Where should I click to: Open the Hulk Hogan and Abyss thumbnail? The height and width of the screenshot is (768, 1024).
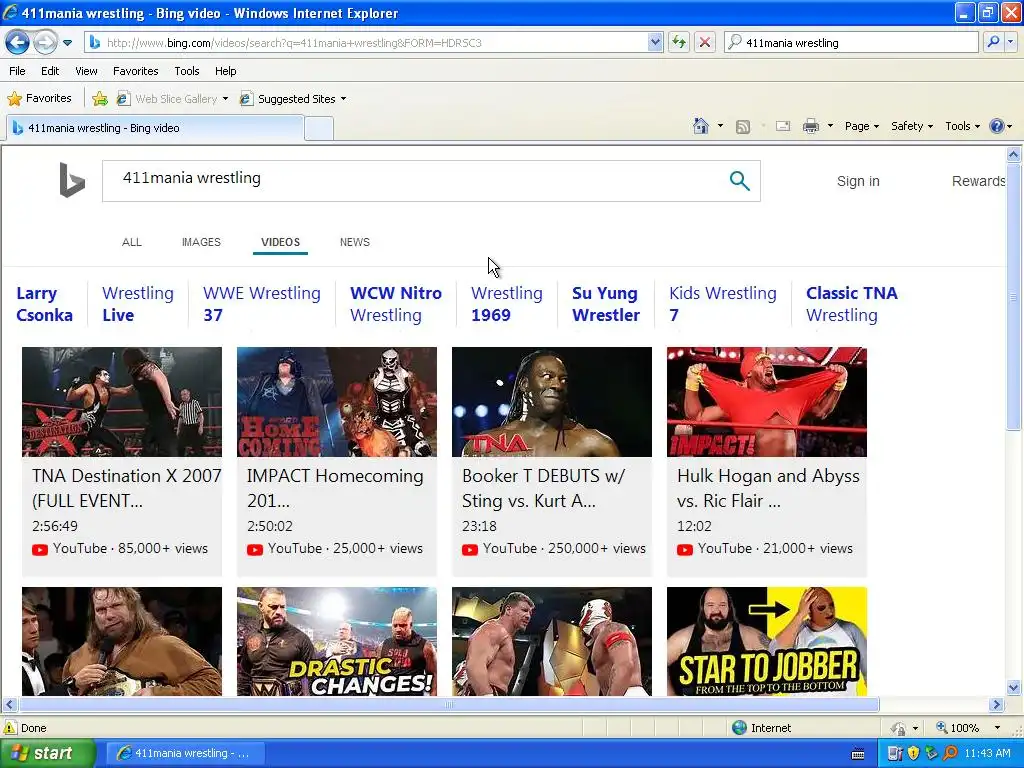click(767, 402)
